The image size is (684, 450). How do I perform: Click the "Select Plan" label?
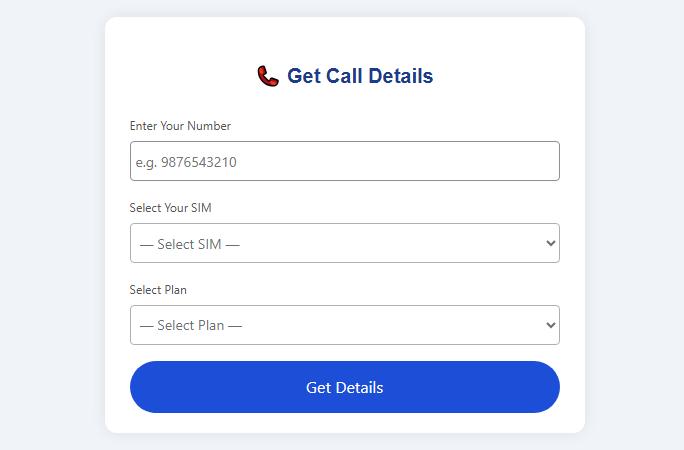(x=158, y=290)
